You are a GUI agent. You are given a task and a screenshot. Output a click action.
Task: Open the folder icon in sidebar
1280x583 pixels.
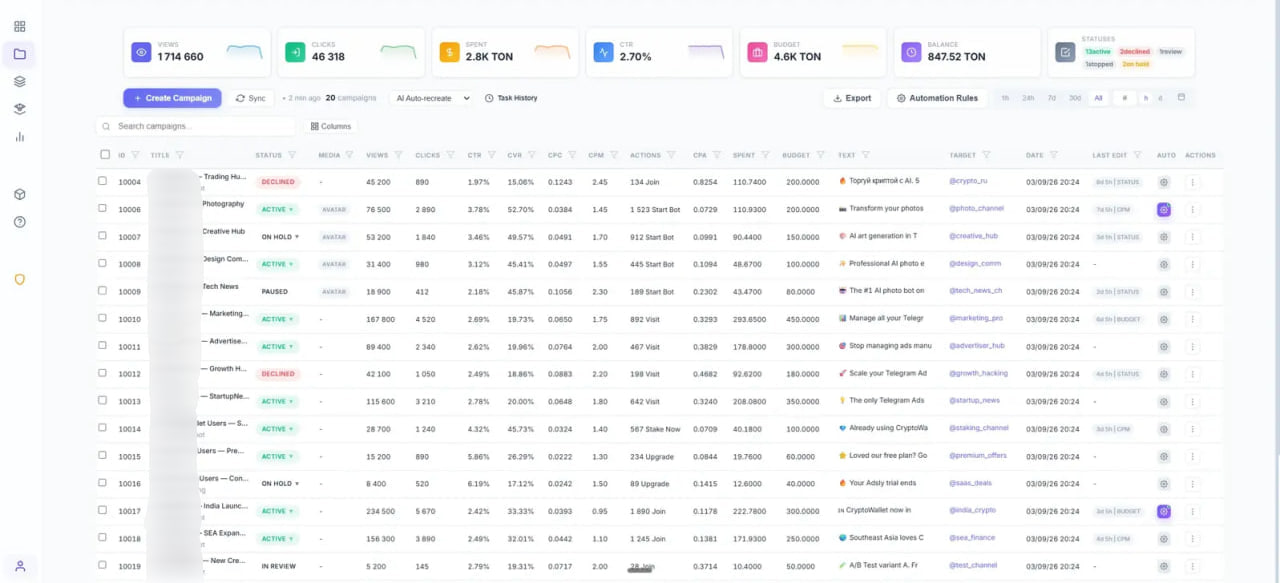click(20, 54)
